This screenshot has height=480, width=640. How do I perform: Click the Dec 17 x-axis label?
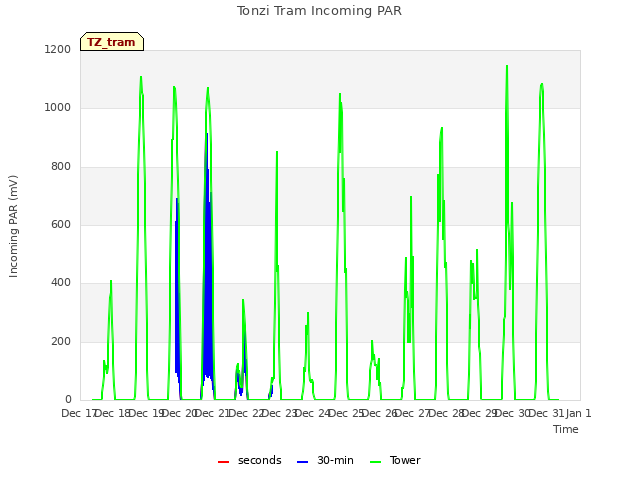coord(79,413)
